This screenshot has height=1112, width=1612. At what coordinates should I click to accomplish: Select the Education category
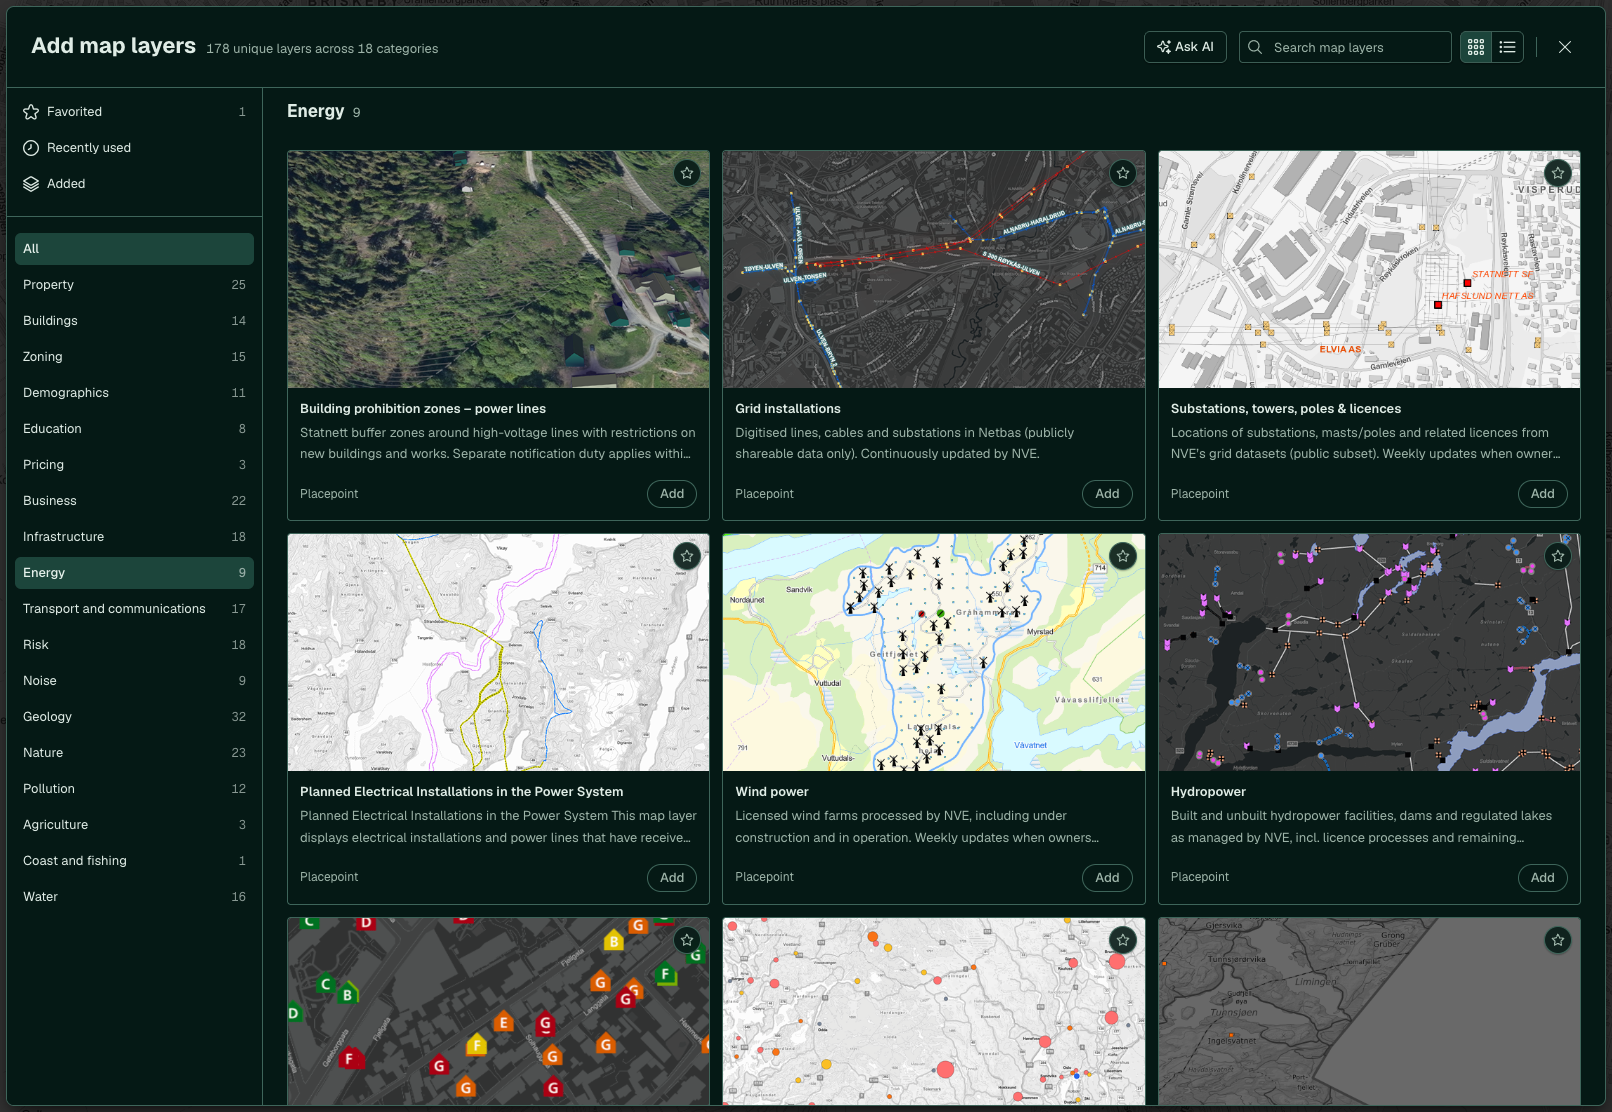pyautogui.click(x=134, y=429)
